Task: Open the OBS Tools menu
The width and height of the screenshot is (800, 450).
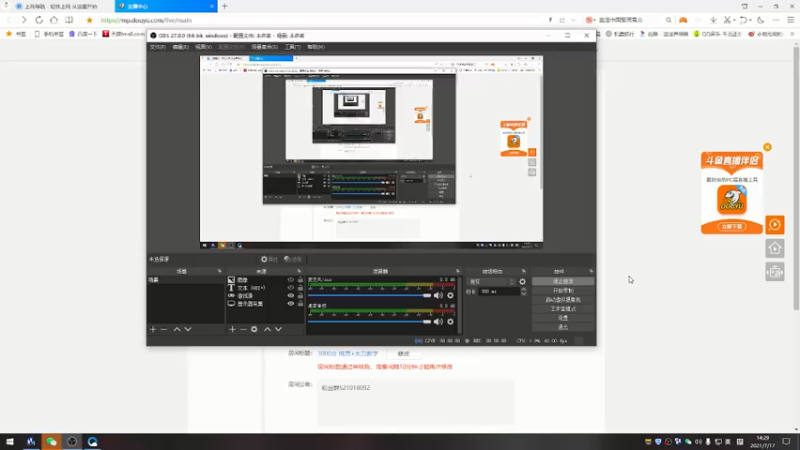Action: point(292,47)
